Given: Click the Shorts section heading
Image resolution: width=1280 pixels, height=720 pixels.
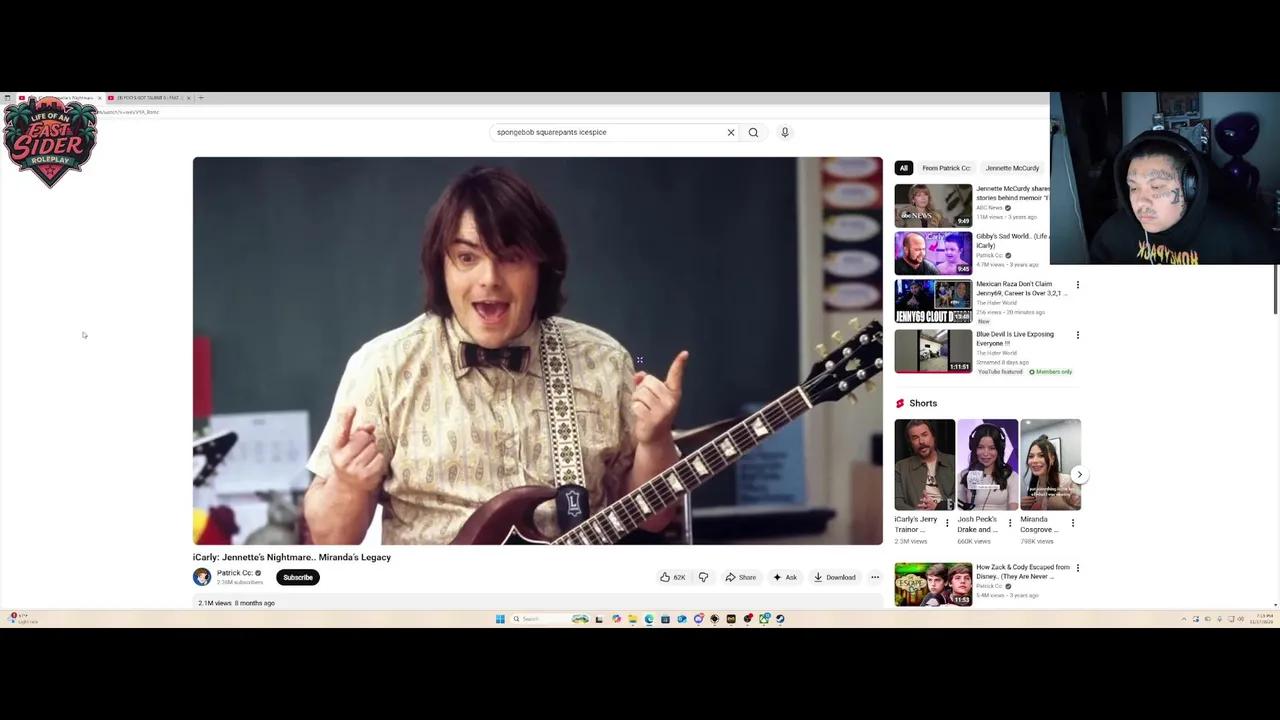Looking at the screenshot, I should click(x=923, y=403).
